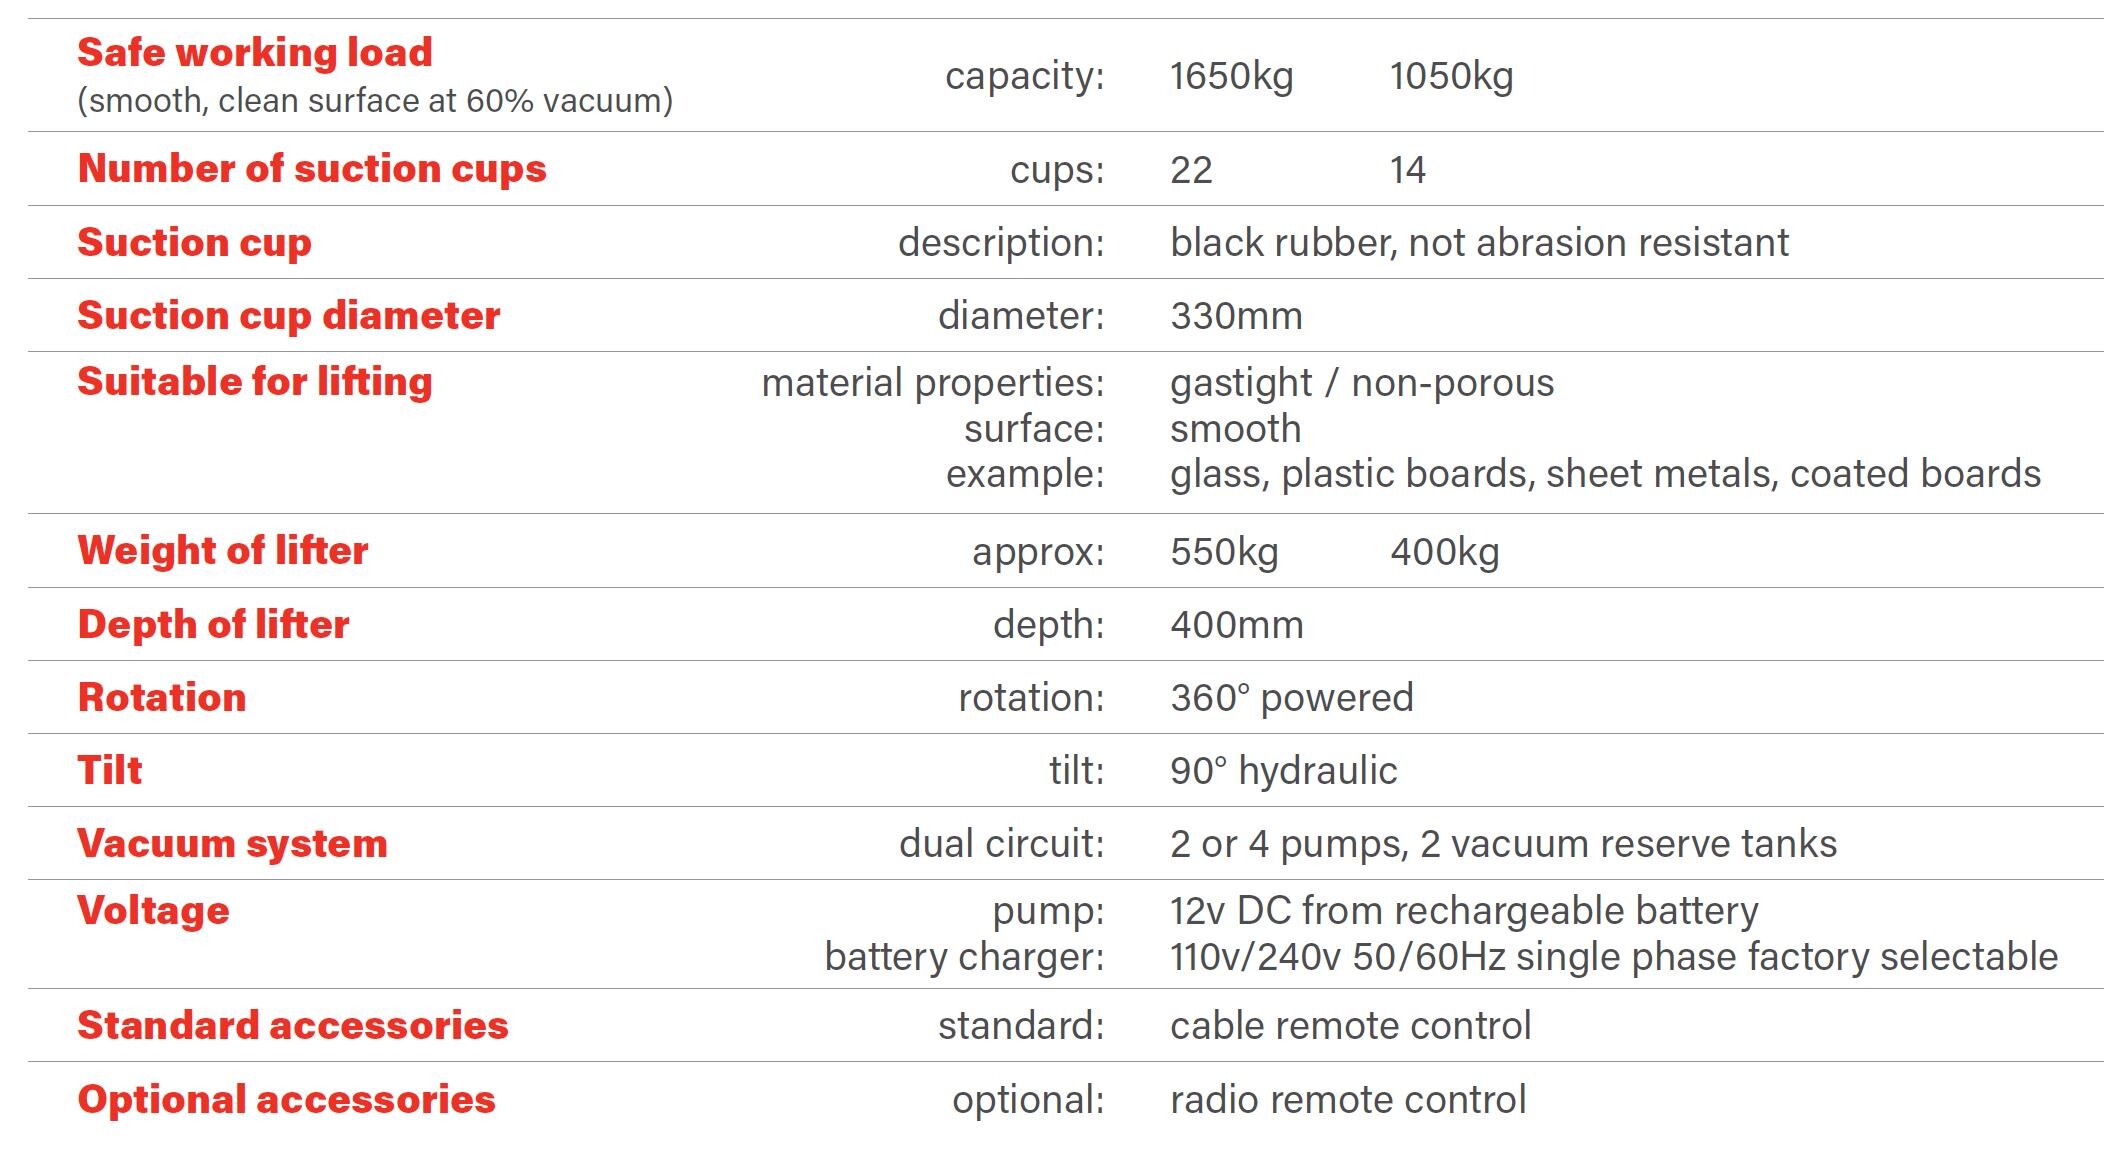The height and width of the screenshot is (1156, 2104).
Task: Click the '22' cups value
Action: [1191, 170]
